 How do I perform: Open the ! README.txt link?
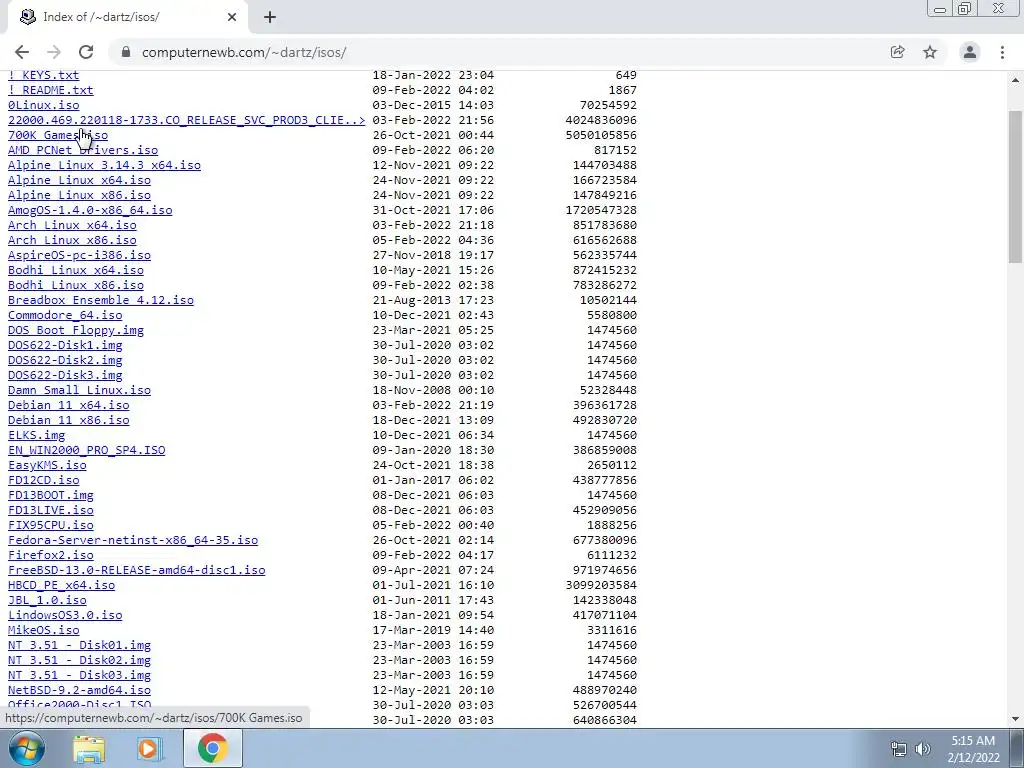coord(50,90)
